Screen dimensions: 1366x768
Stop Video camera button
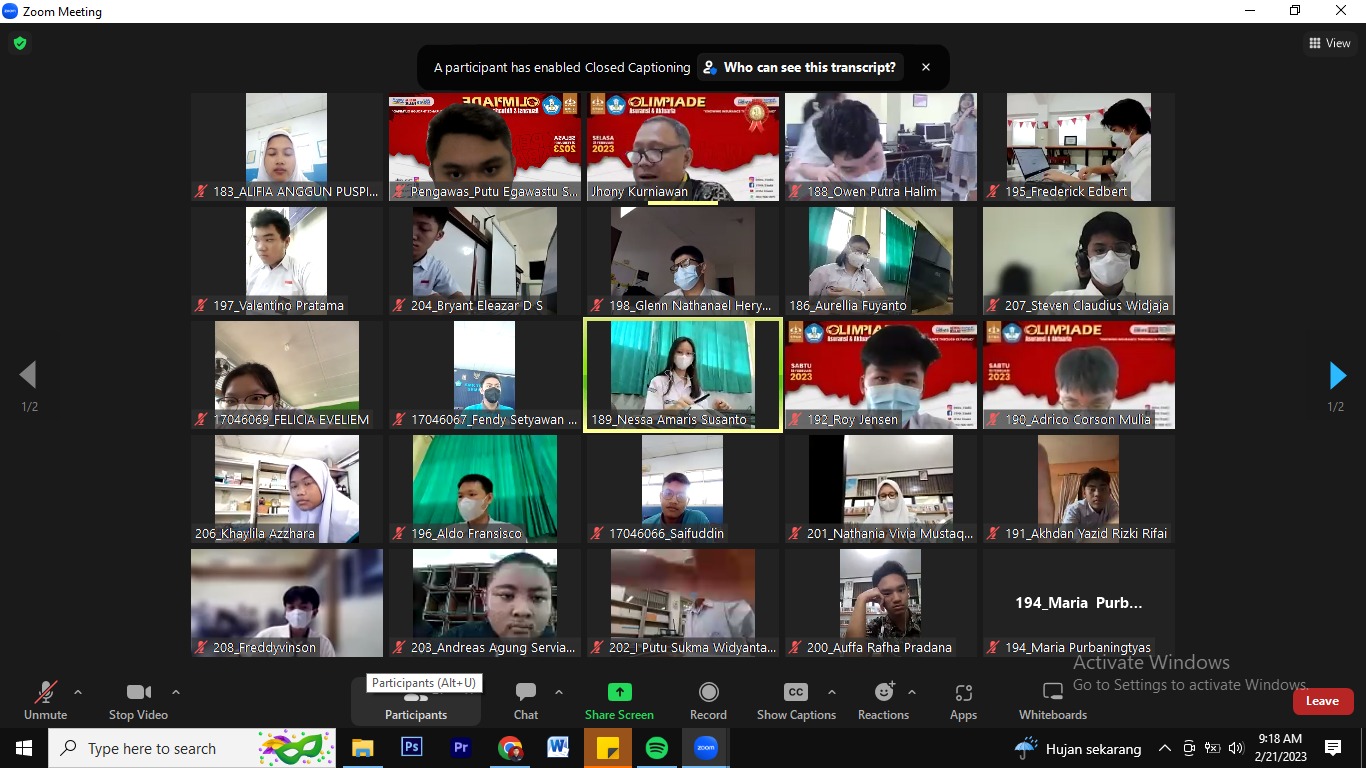coord(138,700)
